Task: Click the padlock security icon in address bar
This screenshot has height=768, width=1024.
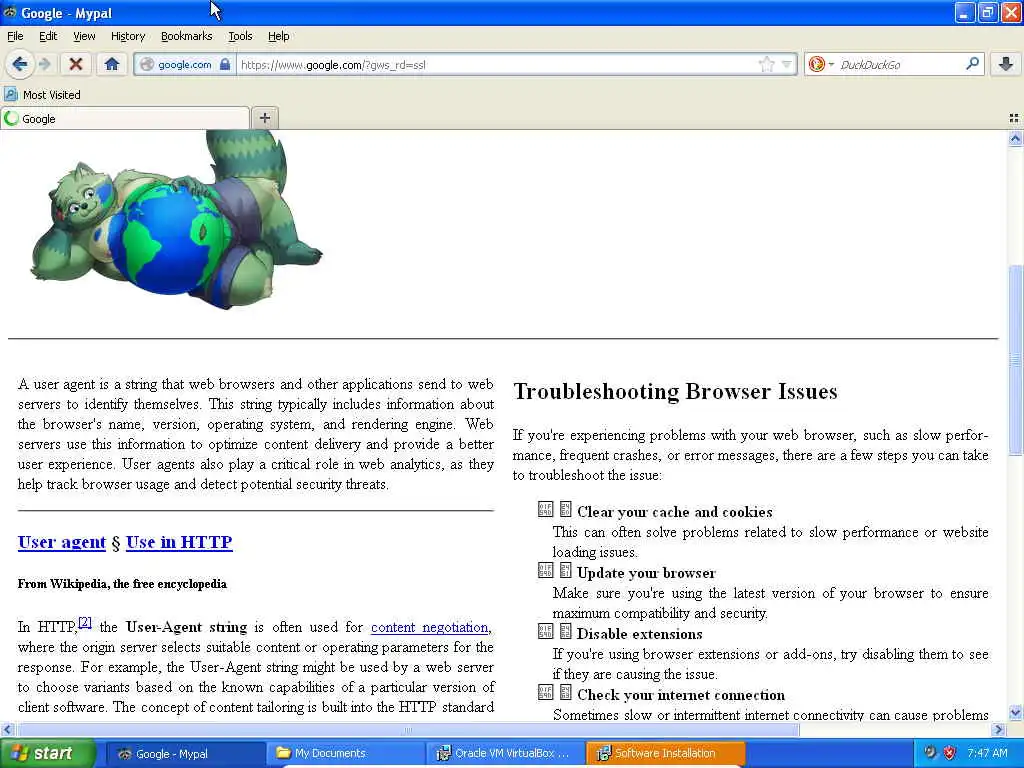Action: pyautogui.click(x=225, y=64)
